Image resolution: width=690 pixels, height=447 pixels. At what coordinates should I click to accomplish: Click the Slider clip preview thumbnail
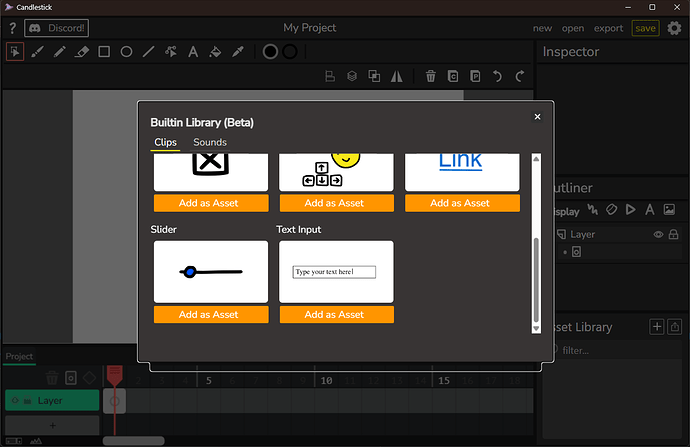[210, 271]
